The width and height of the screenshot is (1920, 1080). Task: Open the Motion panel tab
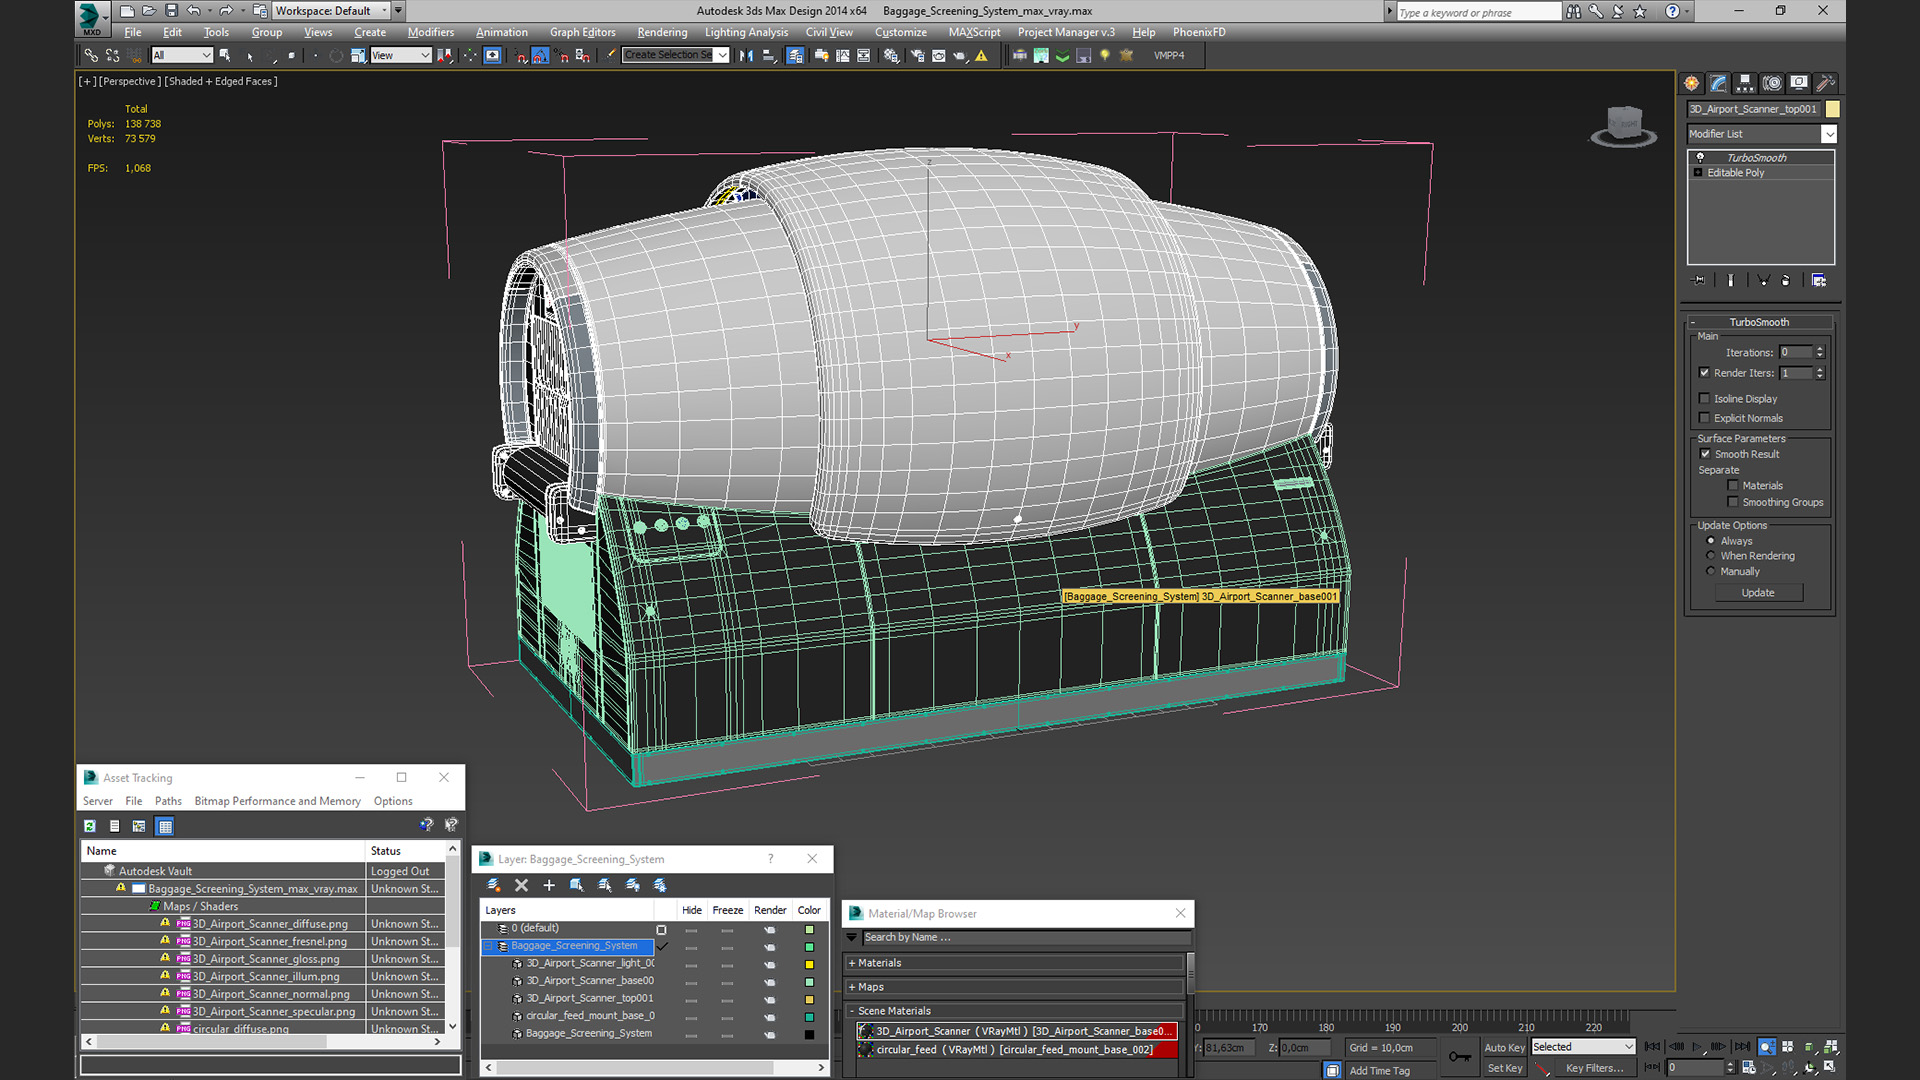pyautogui.click(x=1772, y=83)
